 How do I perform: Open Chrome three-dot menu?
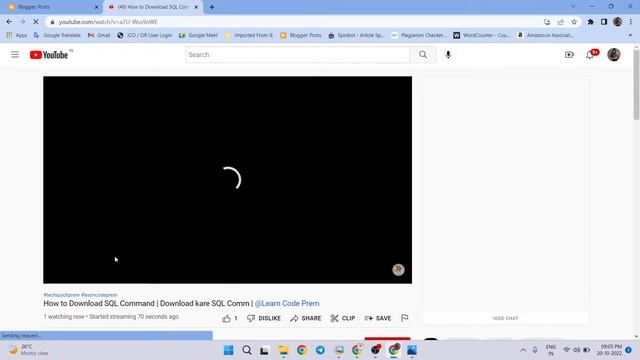click(x=631, y=22)
